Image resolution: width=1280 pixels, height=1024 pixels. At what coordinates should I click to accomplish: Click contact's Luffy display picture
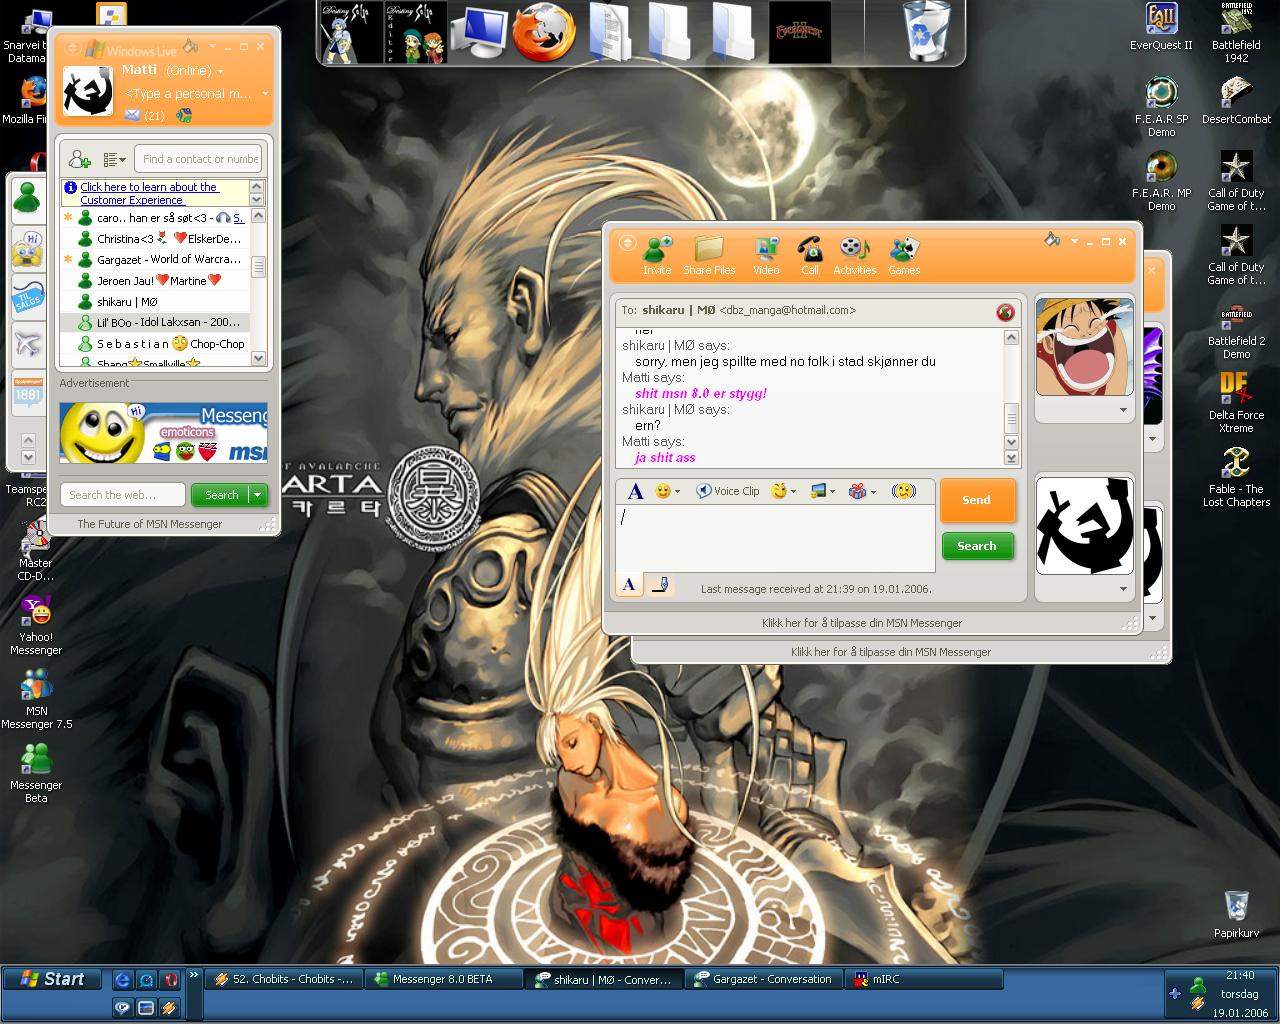click(x=1085, y=347)
